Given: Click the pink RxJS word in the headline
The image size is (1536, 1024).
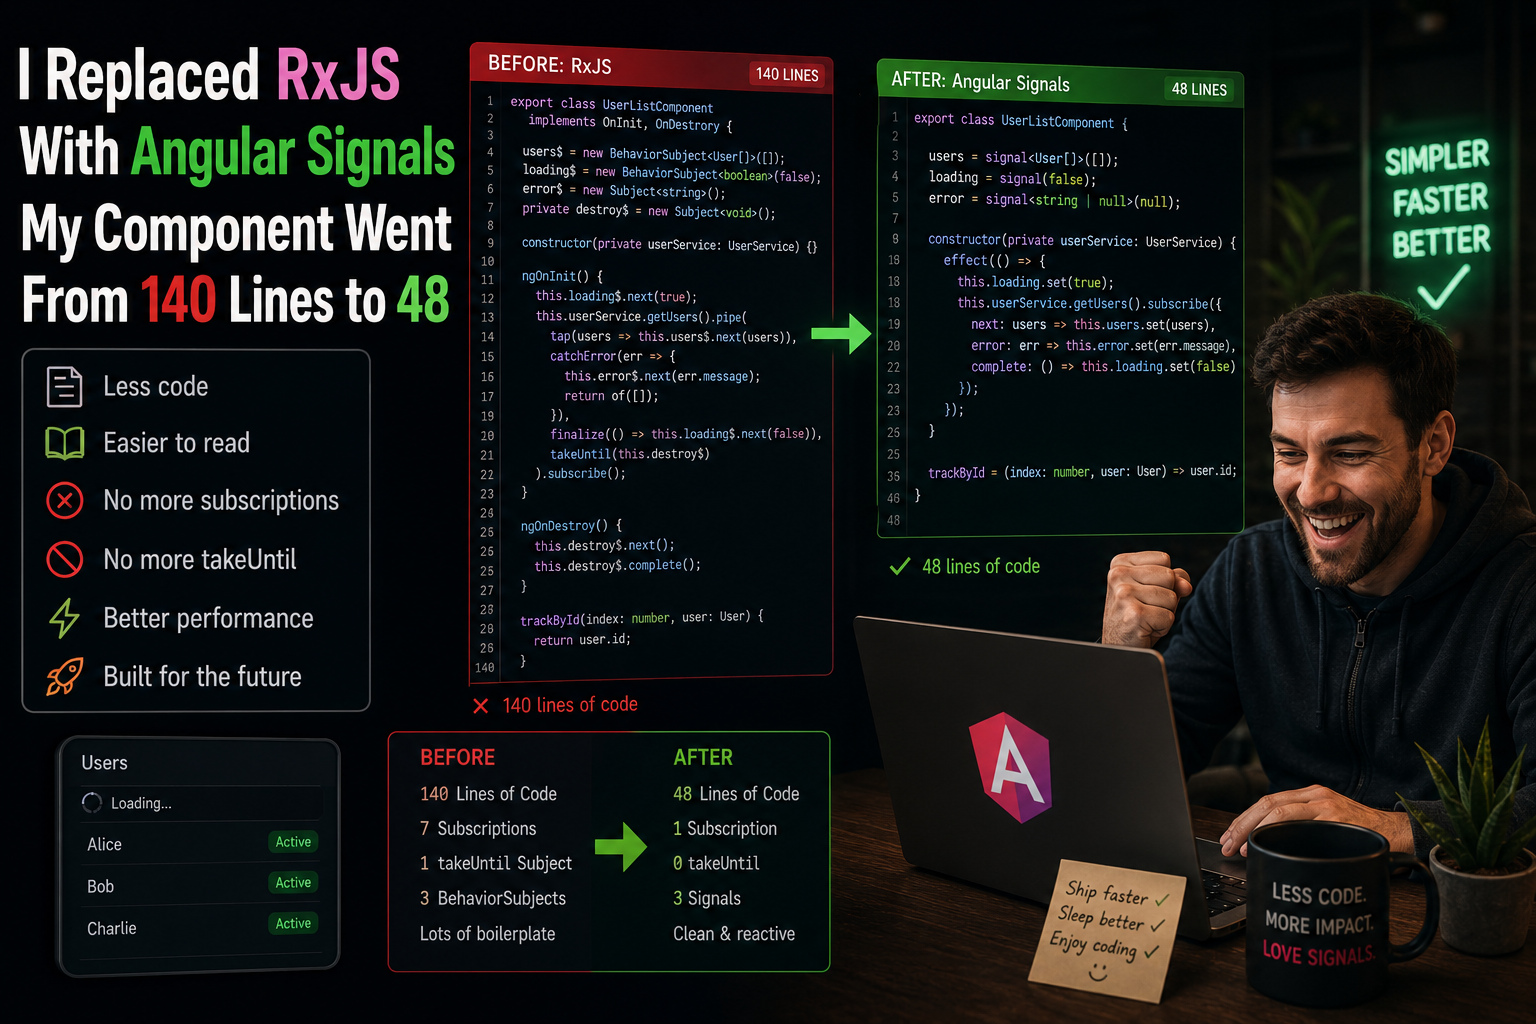Looking at the screenshot, I should click(x=337, y=75).
